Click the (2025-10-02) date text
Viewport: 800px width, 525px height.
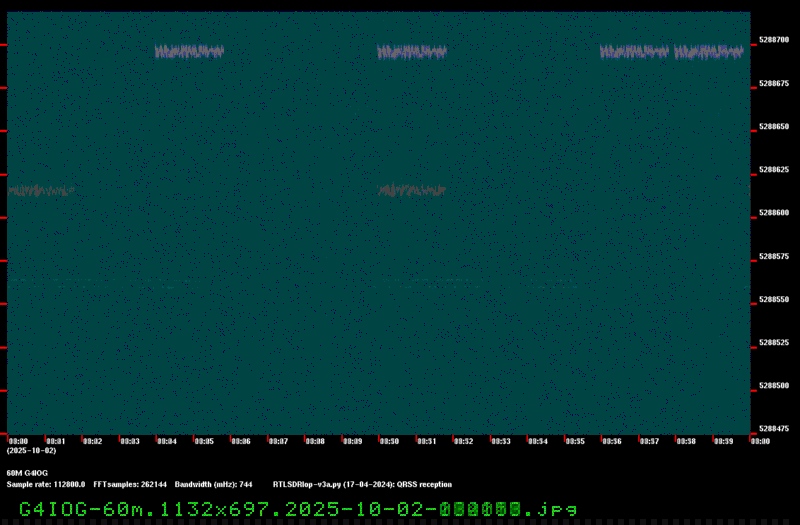pos(31,451)
